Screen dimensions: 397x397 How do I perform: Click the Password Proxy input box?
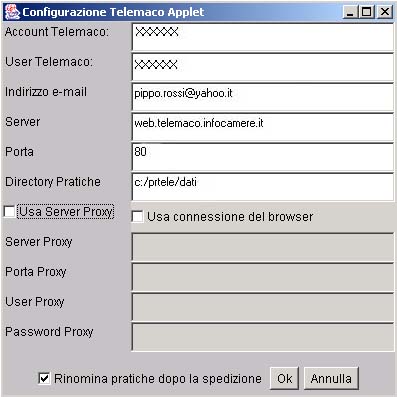tap(263, 337)
